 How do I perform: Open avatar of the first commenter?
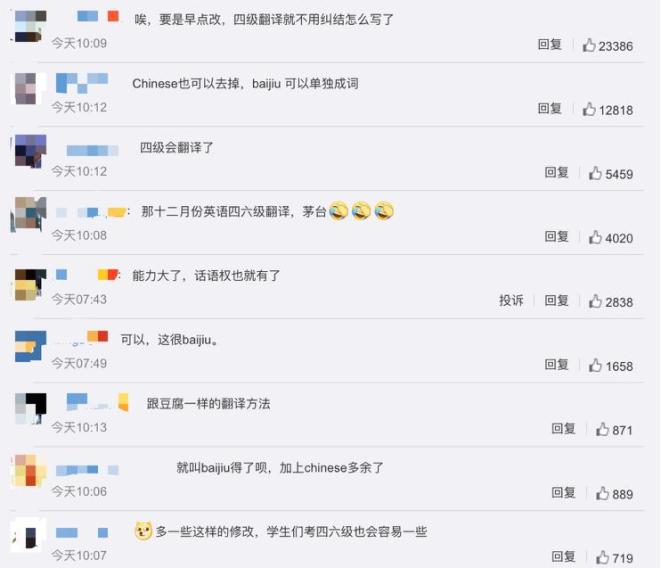point(30,26)
